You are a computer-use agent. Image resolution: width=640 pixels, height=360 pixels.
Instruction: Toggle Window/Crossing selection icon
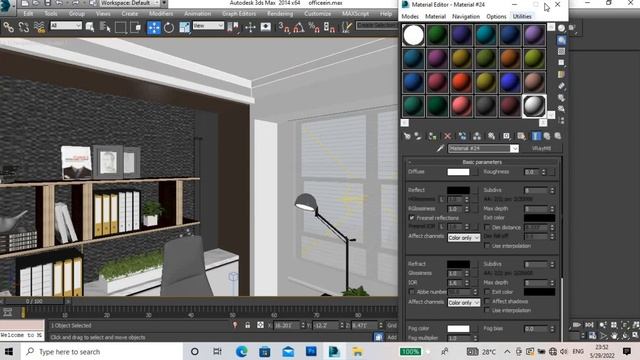[136, 27]
